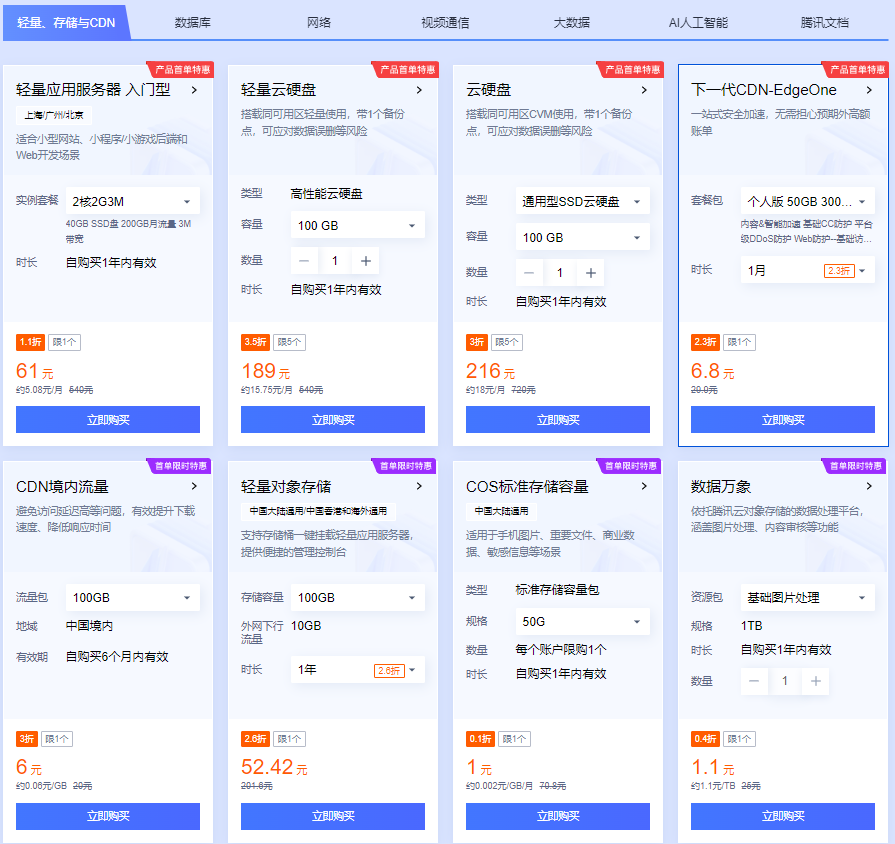
Task: Click the chevron next to COS标准存储容量
Action: tap(644, 486)
